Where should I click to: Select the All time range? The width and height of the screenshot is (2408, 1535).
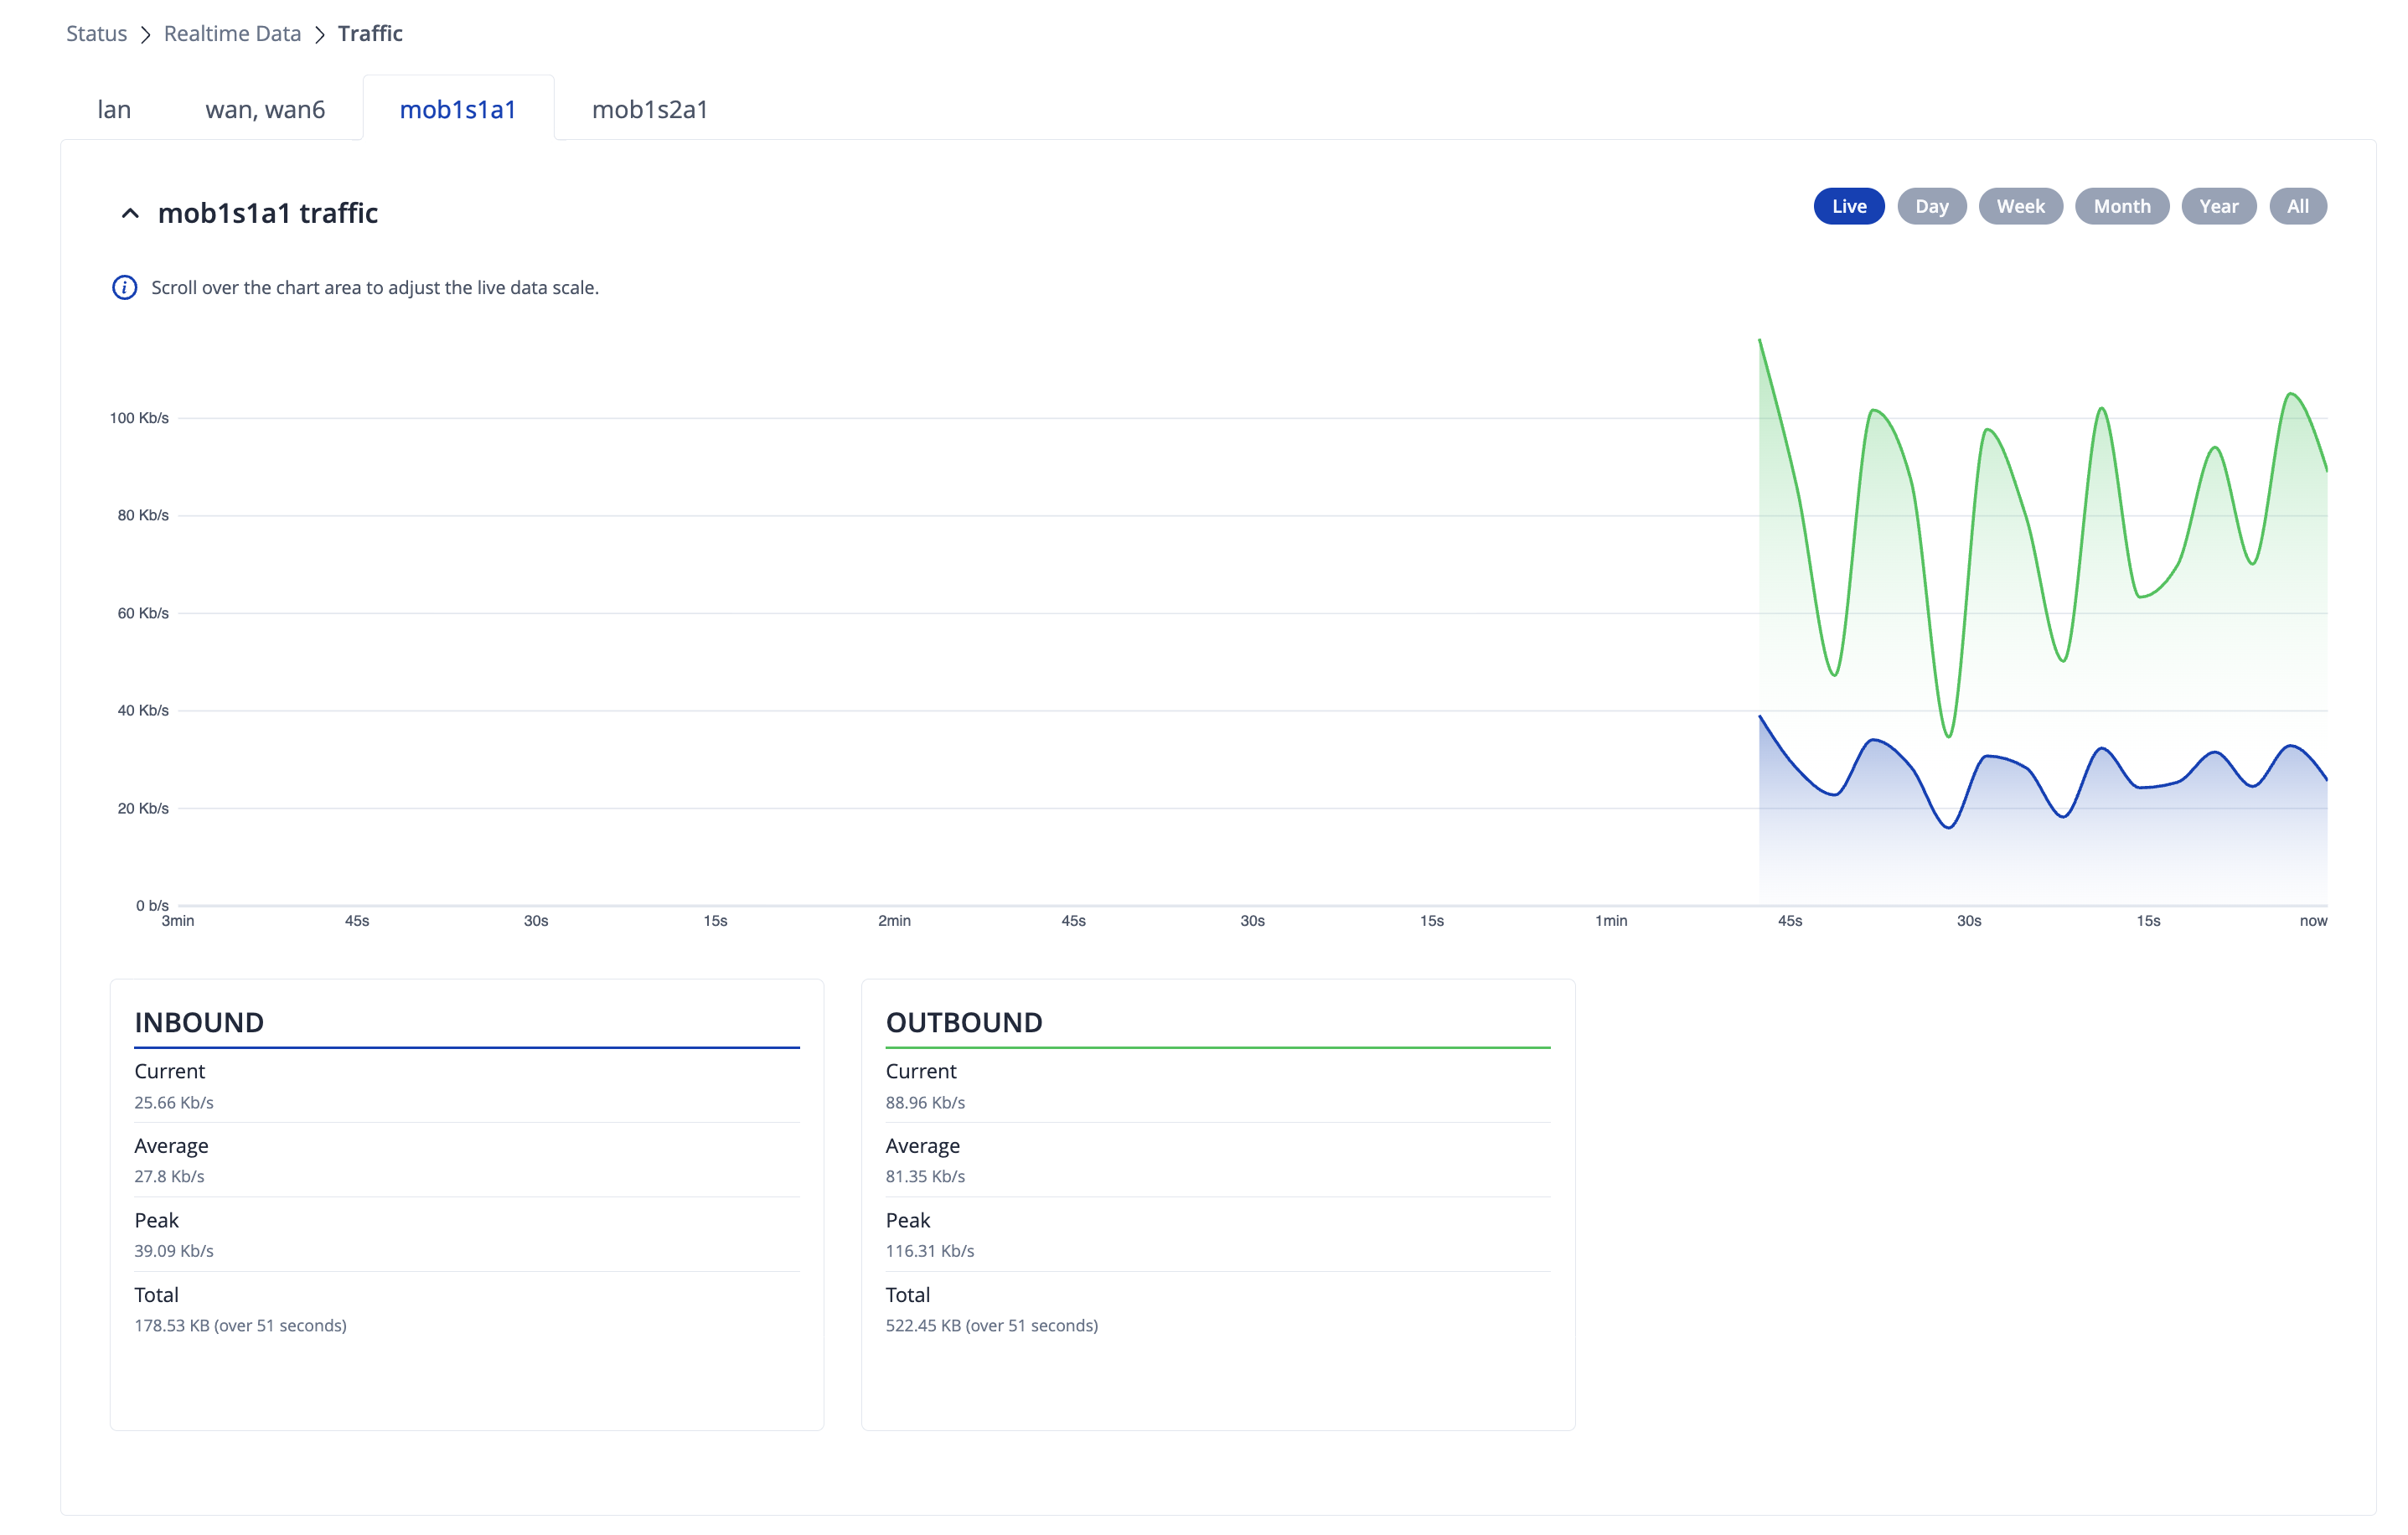[x=2297, y=206]
